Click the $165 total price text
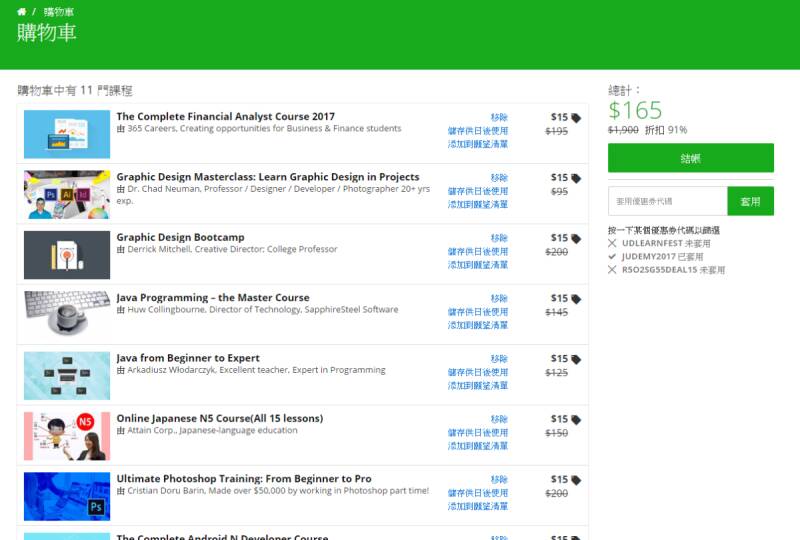The width and height of the screenshot is (800, 540). (635, 110)
